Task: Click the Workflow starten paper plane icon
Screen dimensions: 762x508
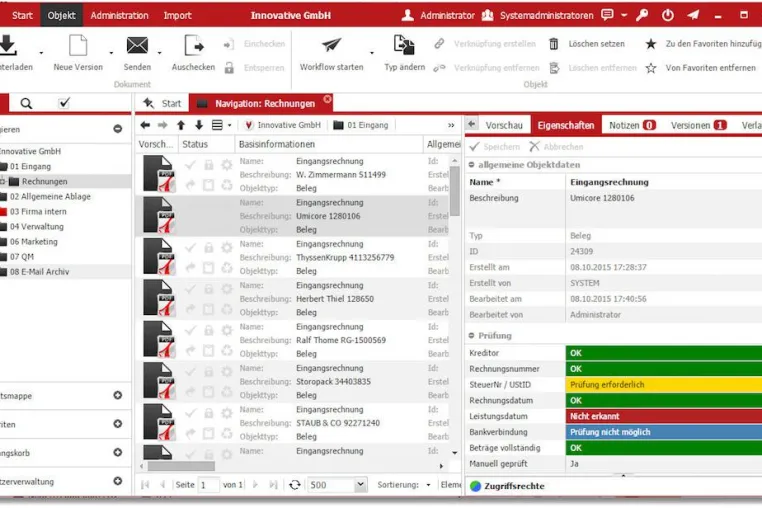Action: click(x=331, y=45)
